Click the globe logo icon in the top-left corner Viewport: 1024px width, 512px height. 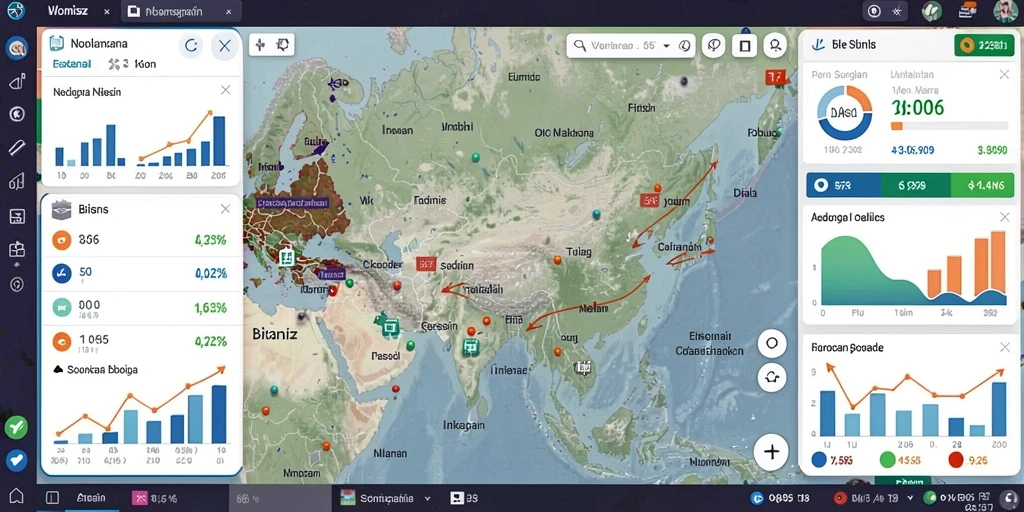coord(15,10)
